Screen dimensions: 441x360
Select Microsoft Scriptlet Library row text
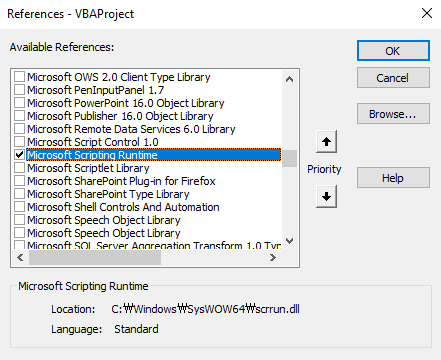(x=88, y=168)
